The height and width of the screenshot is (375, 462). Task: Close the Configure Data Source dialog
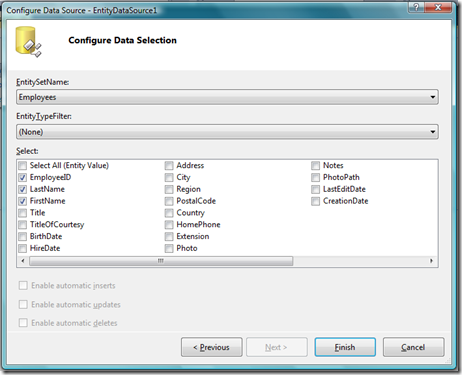(x=438, y=7)
